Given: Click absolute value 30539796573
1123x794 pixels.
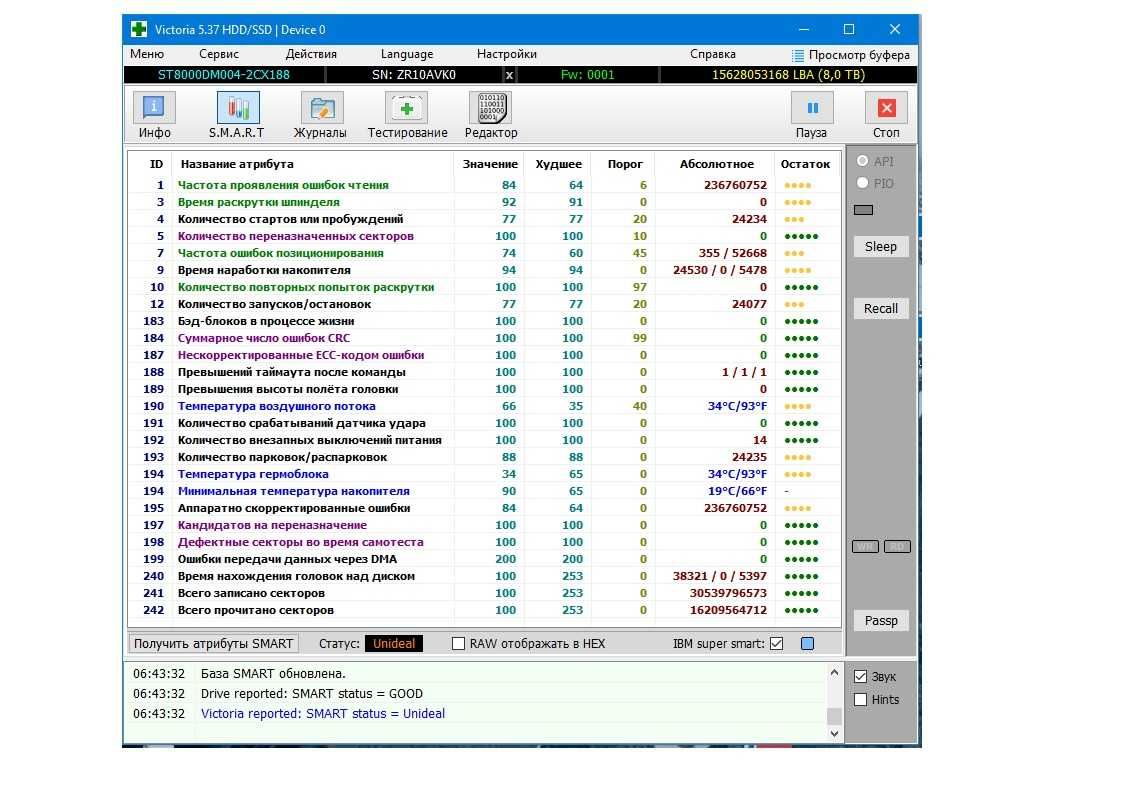Looking at the screenshot, I should click(728, 593).
